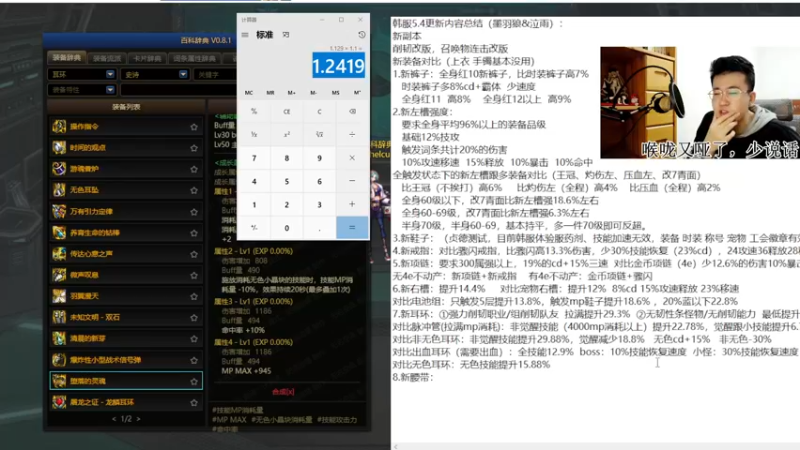
Task: Favorite 爆炸性小型战术信号弹 with its star
Action: pos(194,360)
